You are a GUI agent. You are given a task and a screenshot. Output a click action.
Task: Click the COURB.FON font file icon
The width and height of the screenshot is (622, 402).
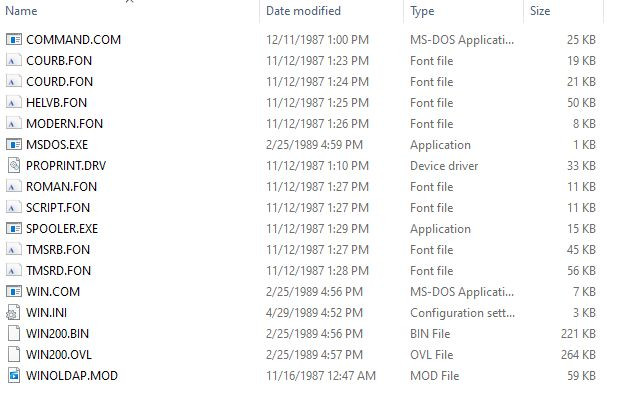(x=13, y=61)
